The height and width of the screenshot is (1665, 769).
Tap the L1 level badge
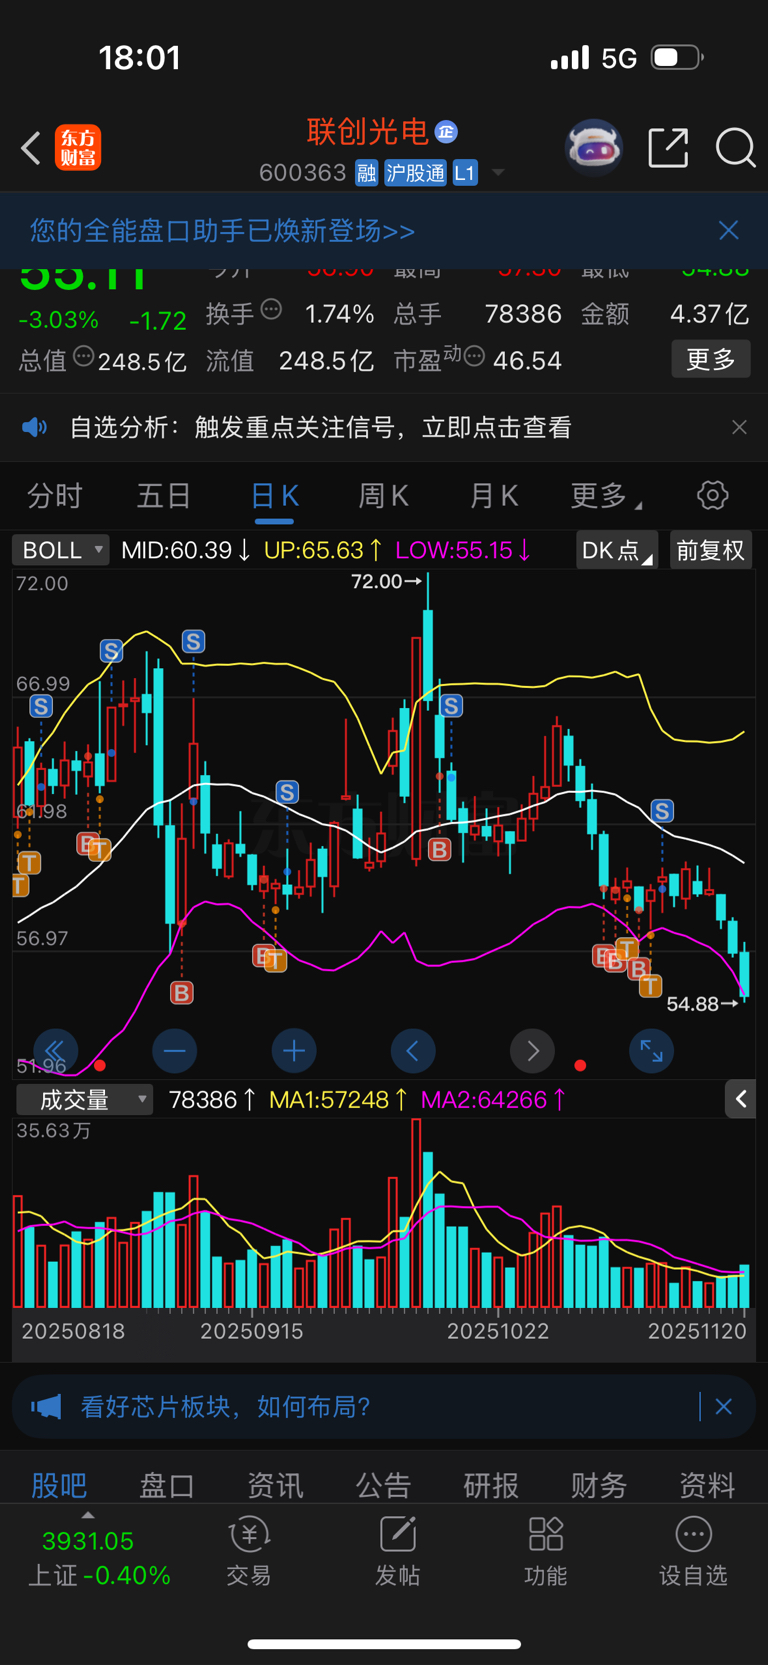[465, 173]
